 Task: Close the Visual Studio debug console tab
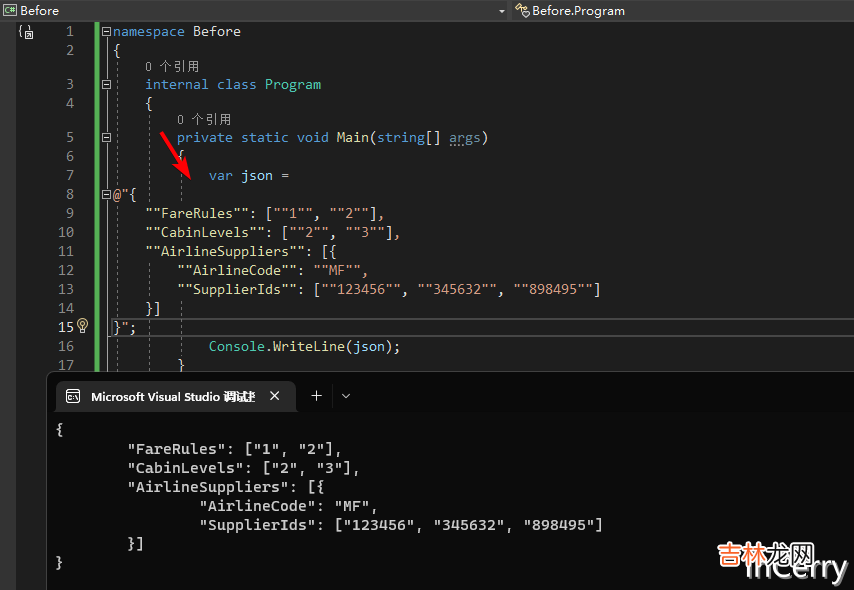point(276,396)
